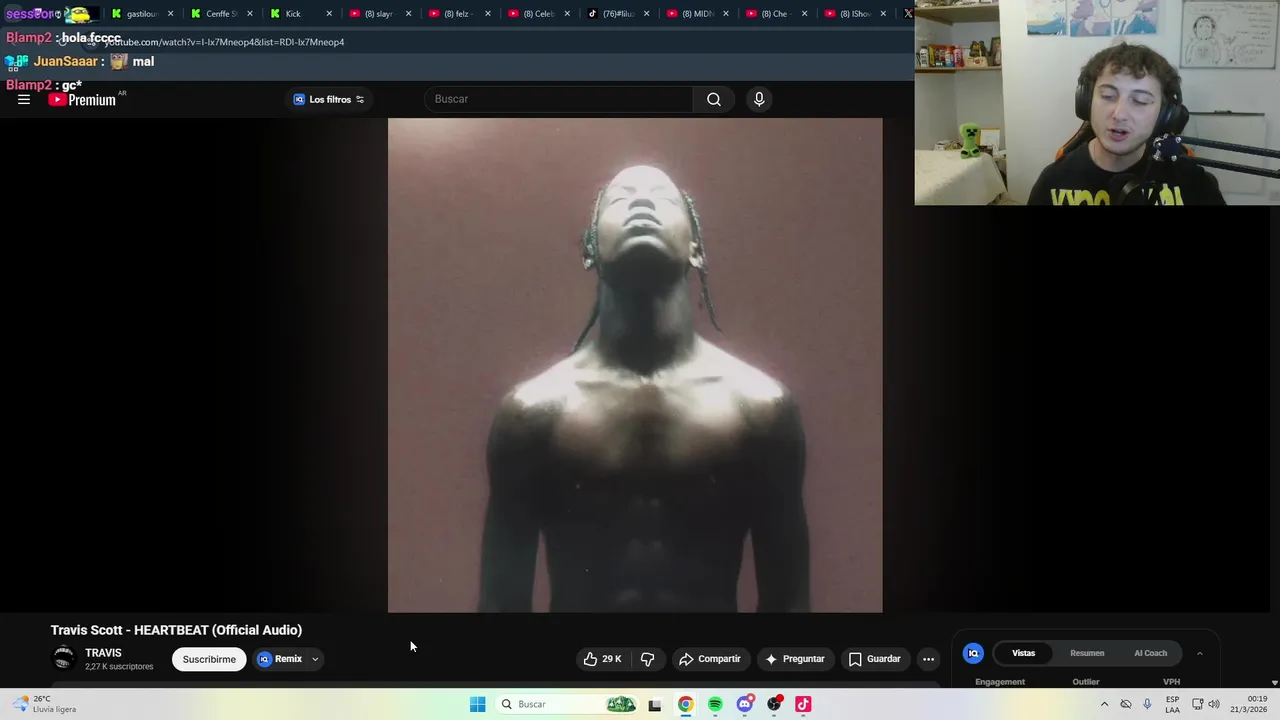This screenshot has width=1280, height=720.
Task: Click the page scrollbar down arrow
Action: coord(1274,682)
